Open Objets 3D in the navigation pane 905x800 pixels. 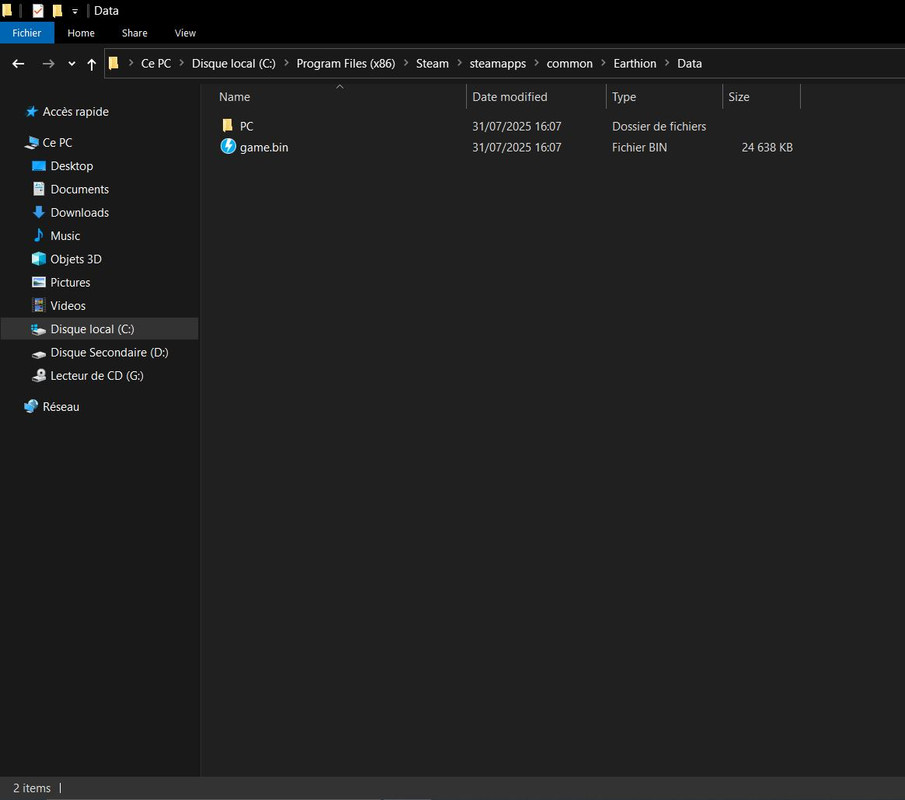point(76,259)
